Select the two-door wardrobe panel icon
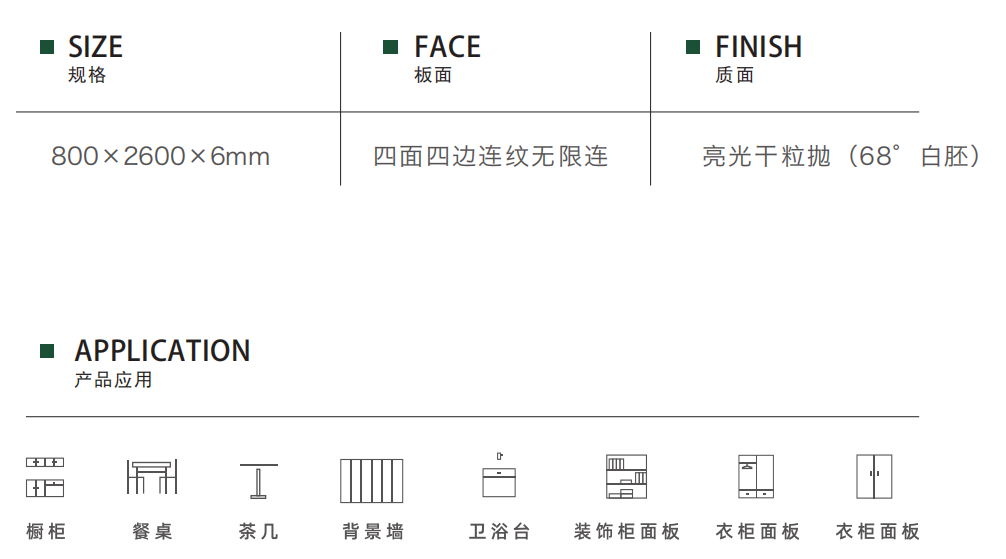Screen dimensions: 1006x559 874,477
